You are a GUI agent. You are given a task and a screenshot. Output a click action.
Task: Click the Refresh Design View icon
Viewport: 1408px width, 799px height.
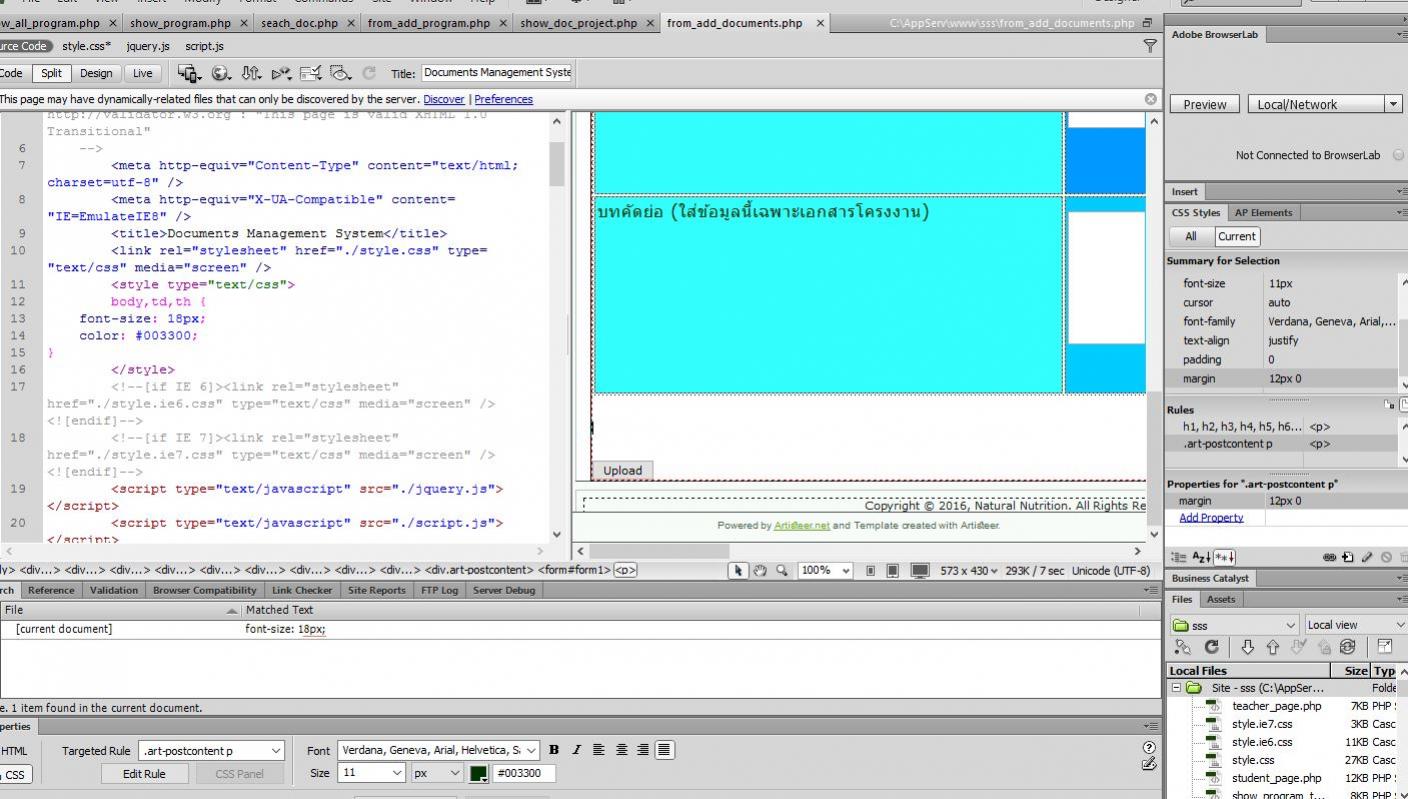369,73
